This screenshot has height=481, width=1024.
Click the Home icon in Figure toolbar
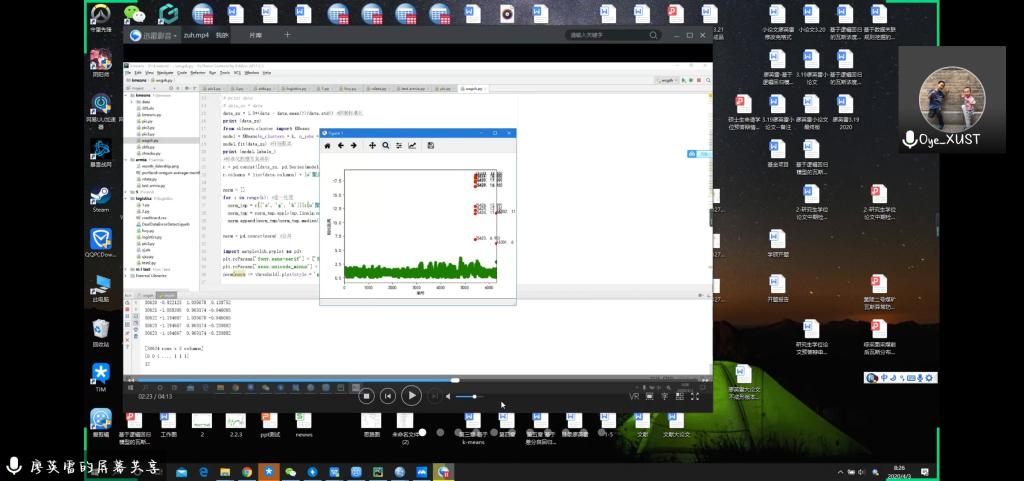327,146
